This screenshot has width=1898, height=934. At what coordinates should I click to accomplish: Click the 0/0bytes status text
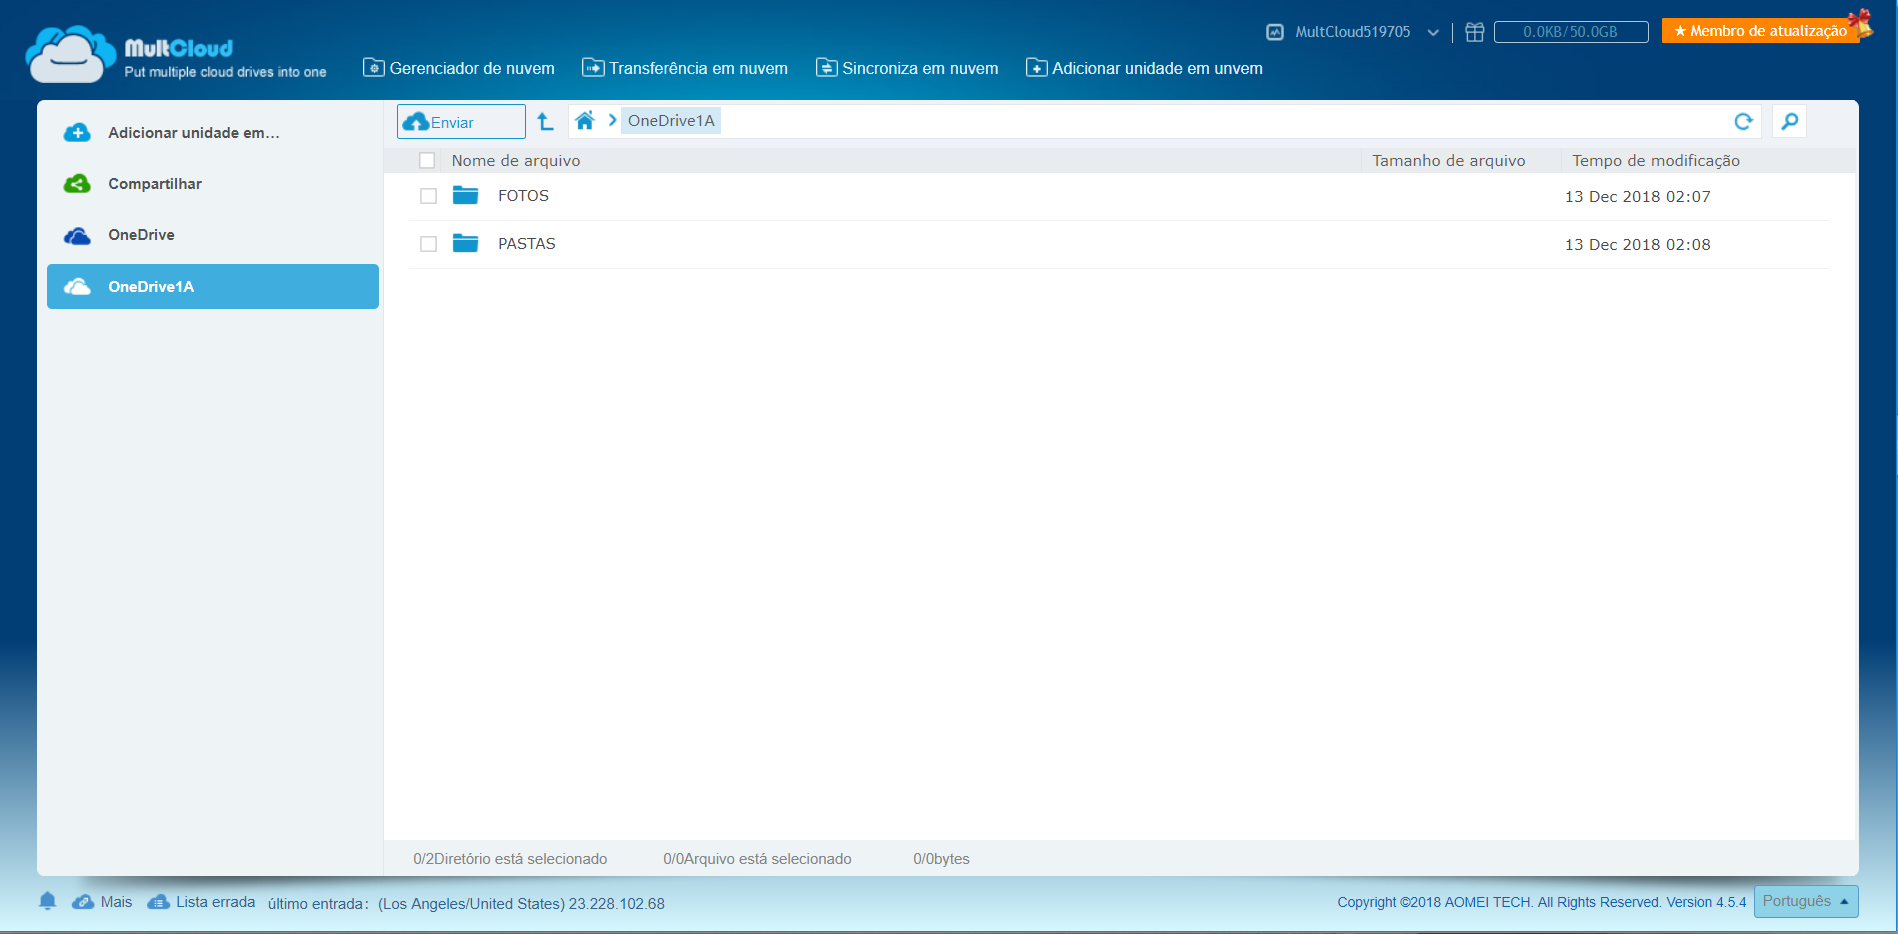(x=941, y=859)
